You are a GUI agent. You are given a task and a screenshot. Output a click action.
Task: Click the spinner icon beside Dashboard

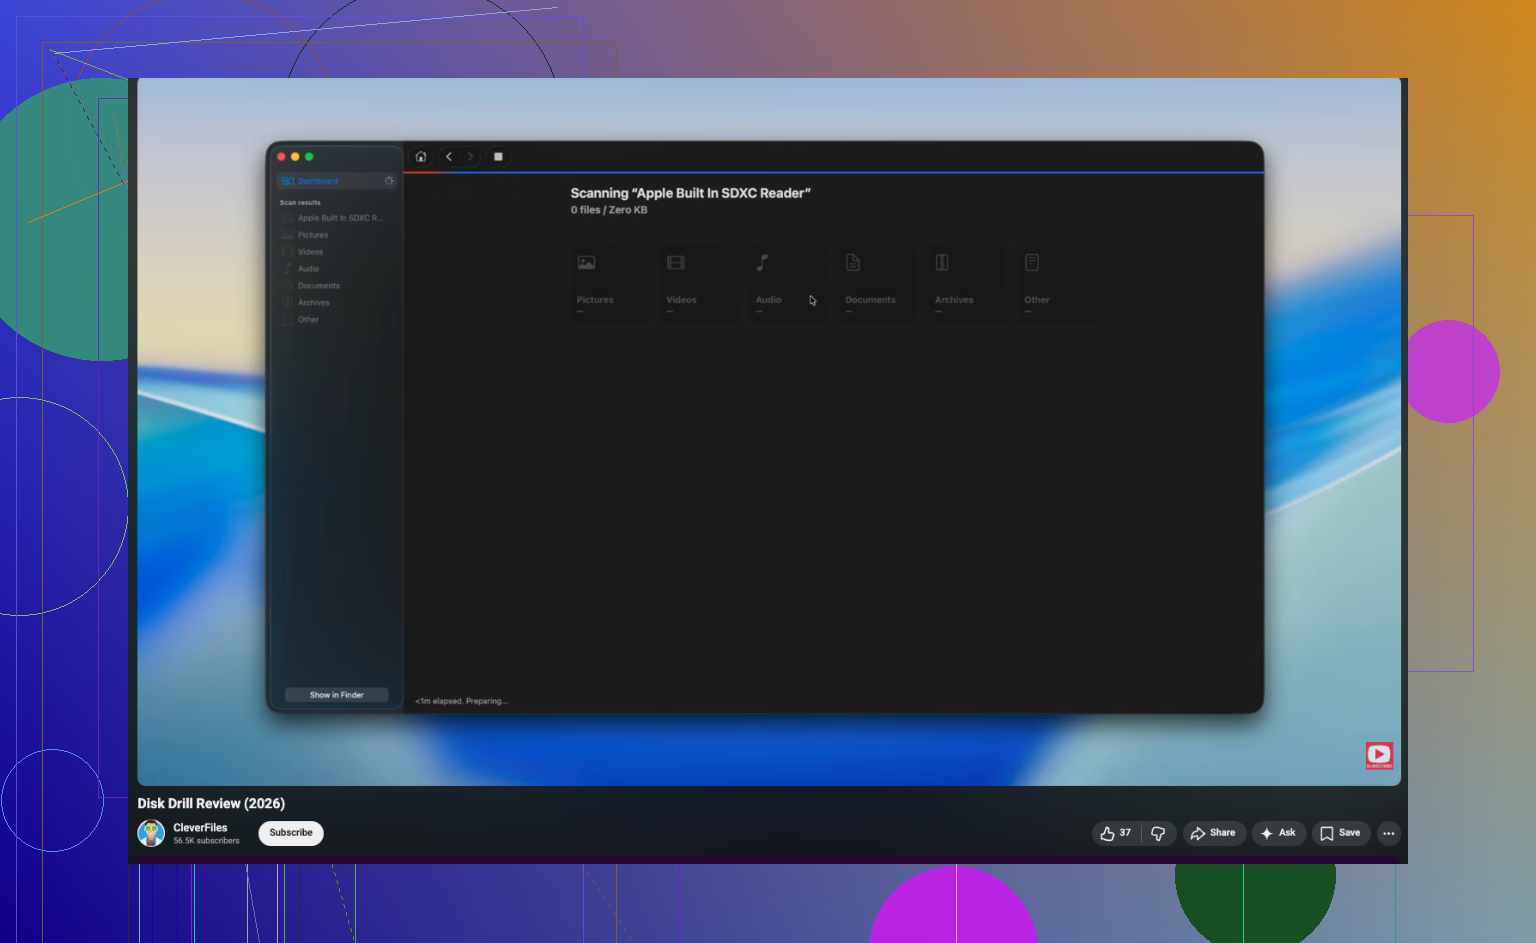point(389,181)
